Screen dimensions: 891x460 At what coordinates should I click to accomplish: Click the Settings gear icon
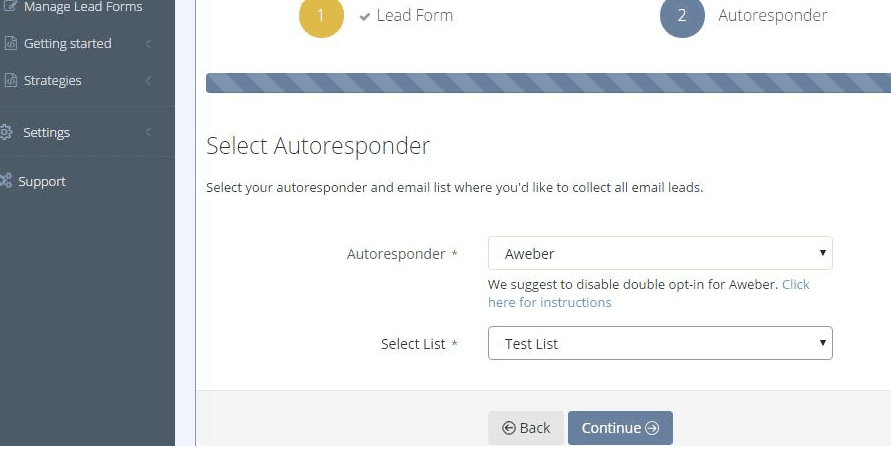(6, 132)
